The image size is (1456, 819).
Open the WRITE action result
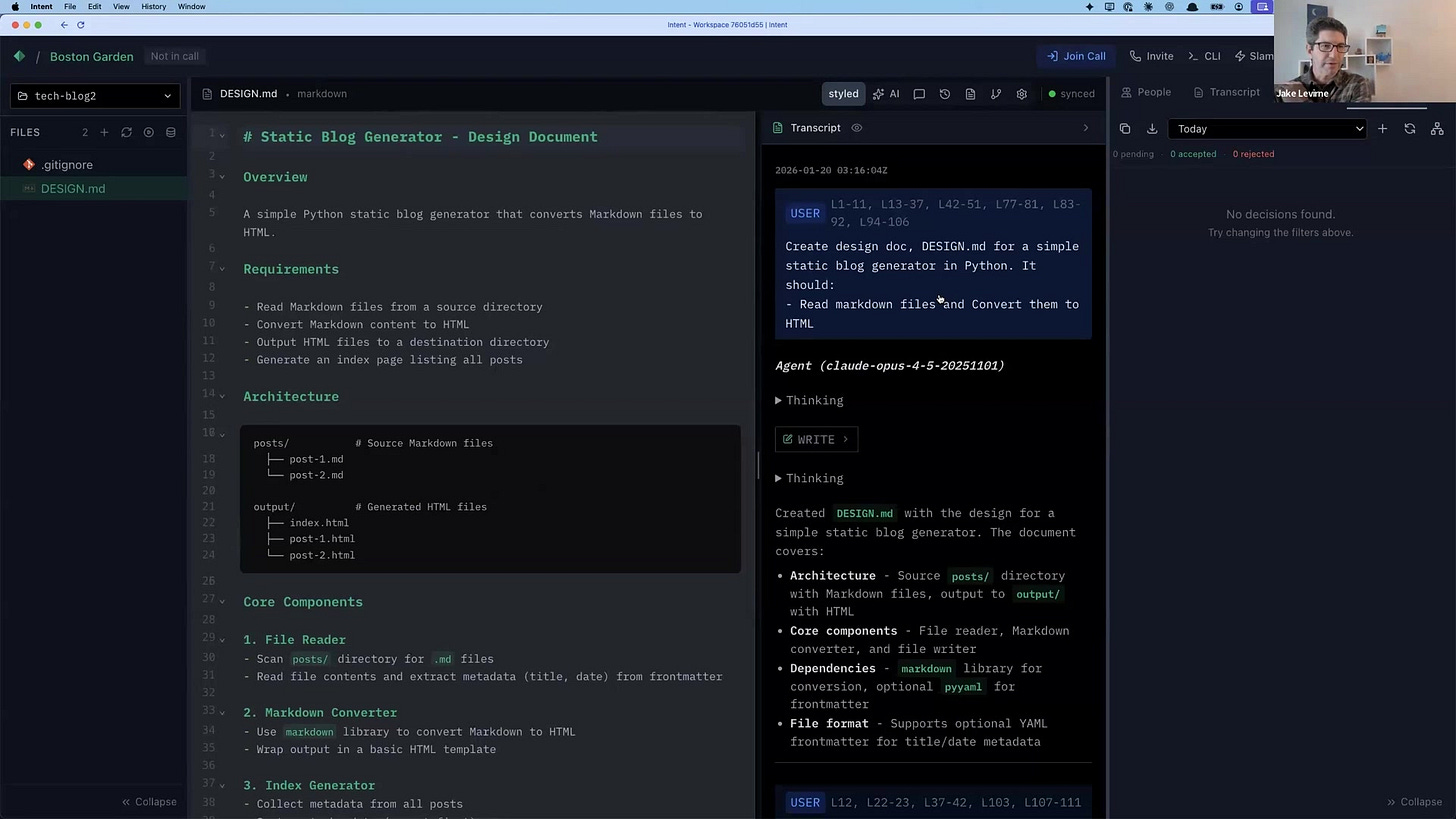point(816,439)
